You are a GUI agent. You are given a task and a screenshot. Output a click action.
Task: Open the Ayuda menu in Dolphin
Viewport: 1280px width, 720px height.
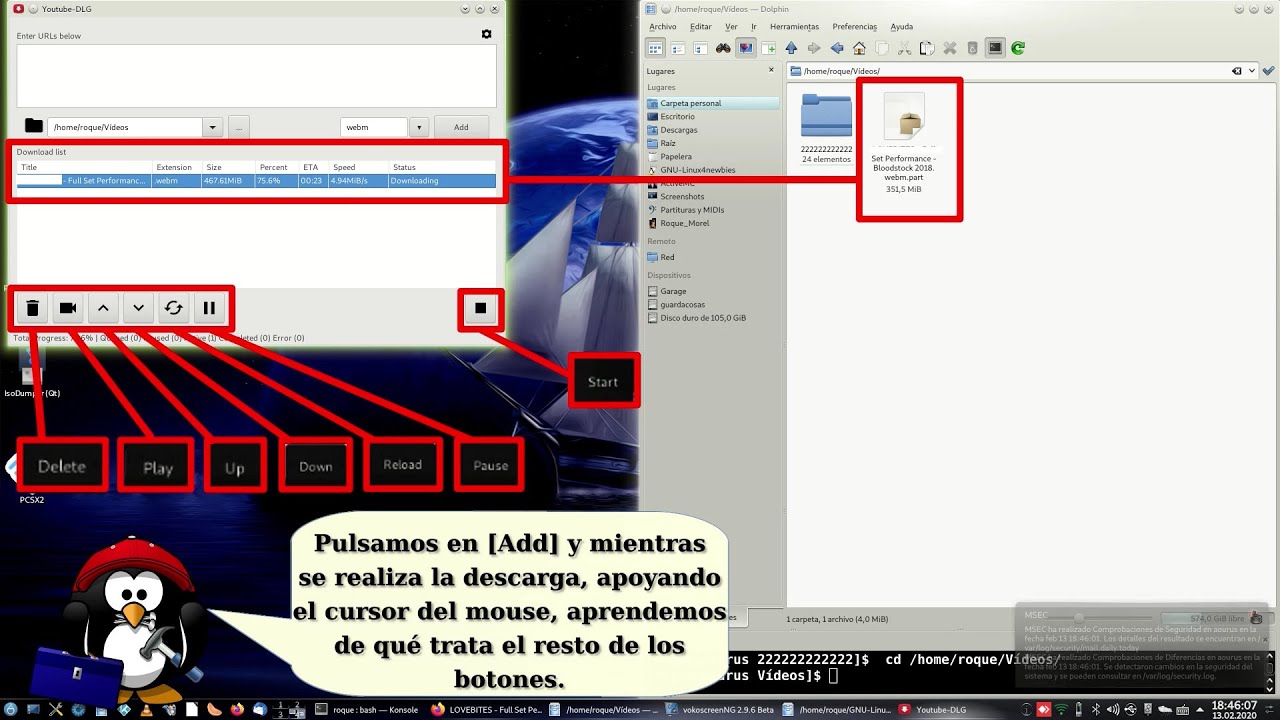(x=901, y=27)
